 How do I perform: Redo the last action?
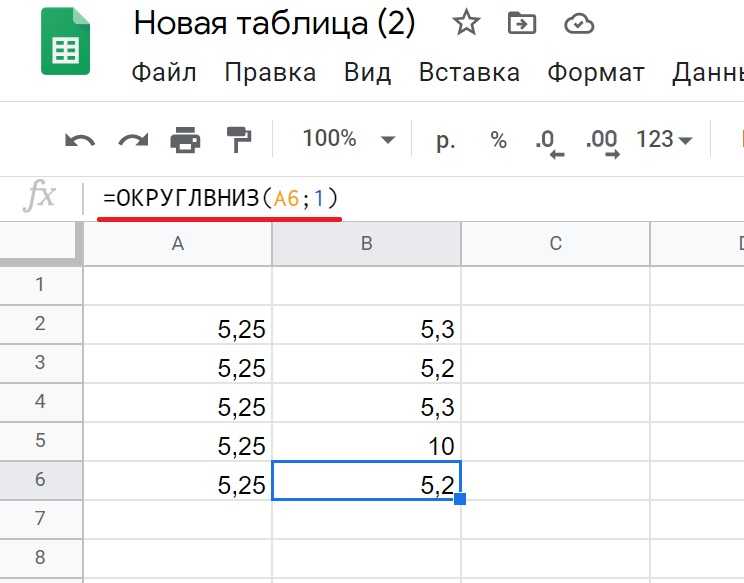coord(133,140)
